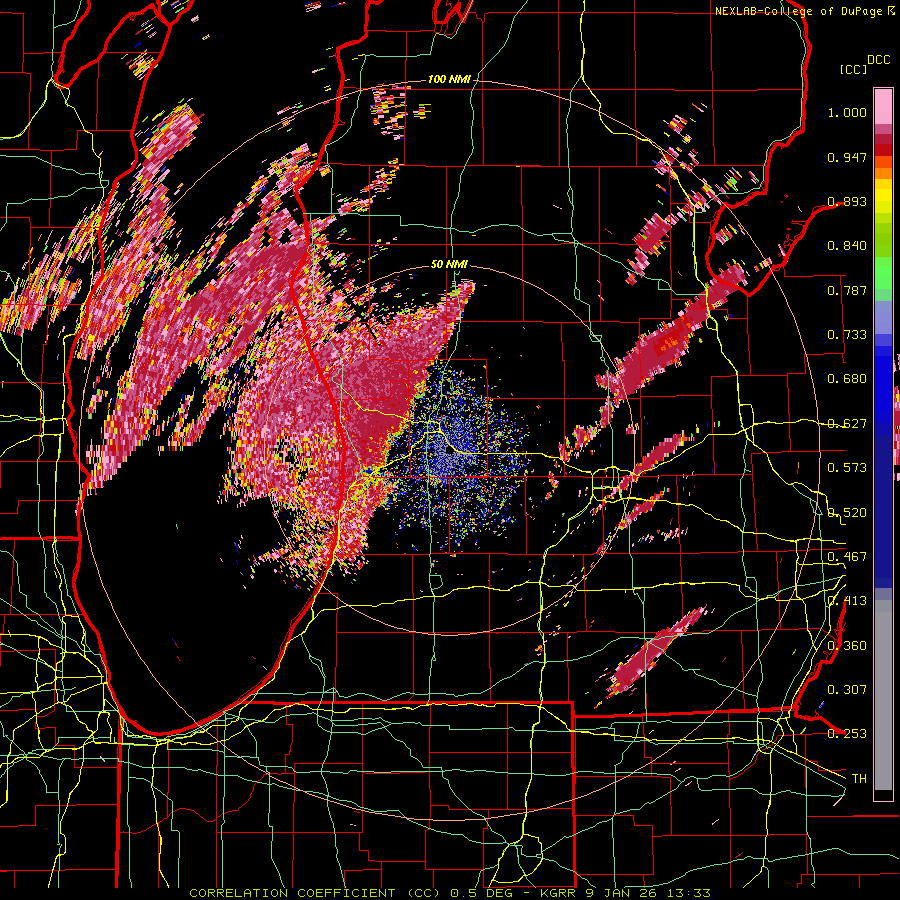Click the NEXLAB-College of DuPage label
Screen dimensions: 900x900
pos(799,11)
